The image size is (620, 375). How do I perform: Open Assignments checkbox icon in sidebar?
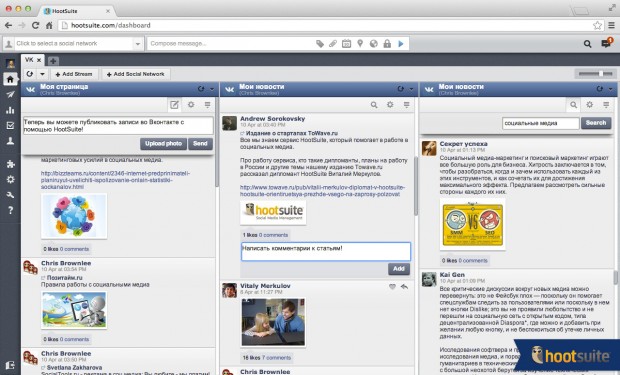pyautogui.click(x=10, y=125)
